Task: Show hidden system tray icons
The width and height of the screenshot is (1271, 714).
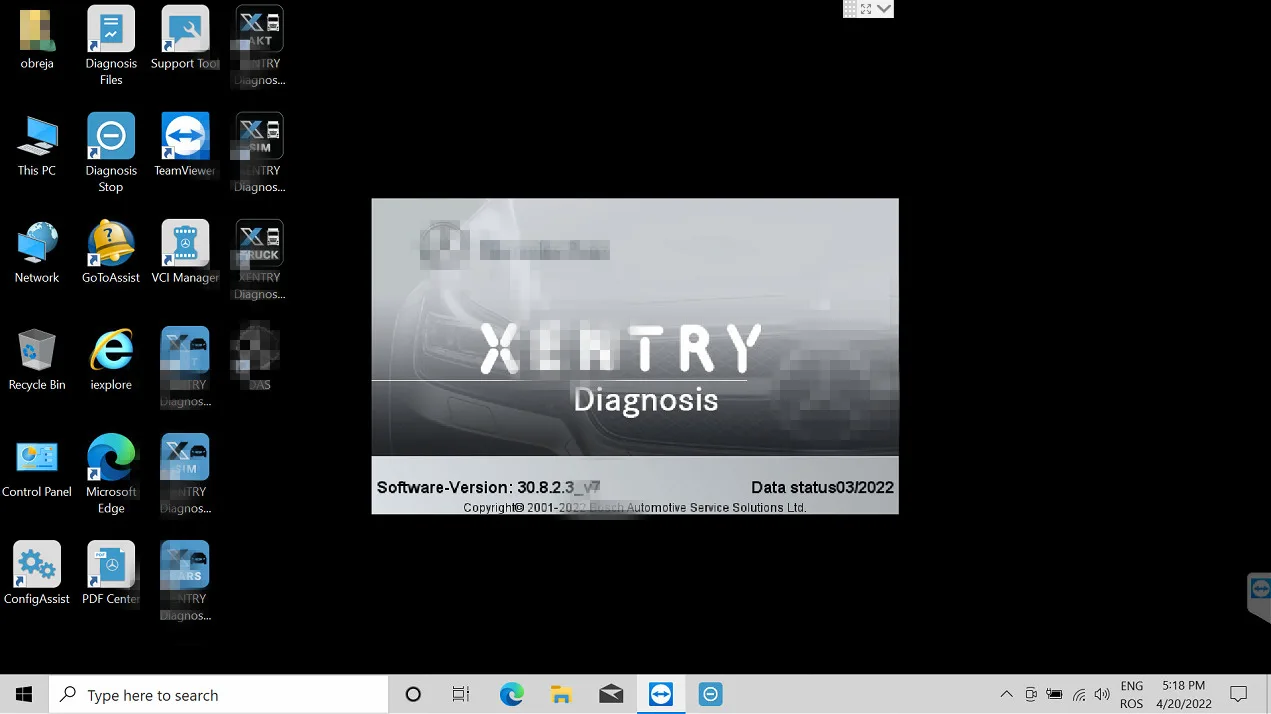Action: 1006,695
